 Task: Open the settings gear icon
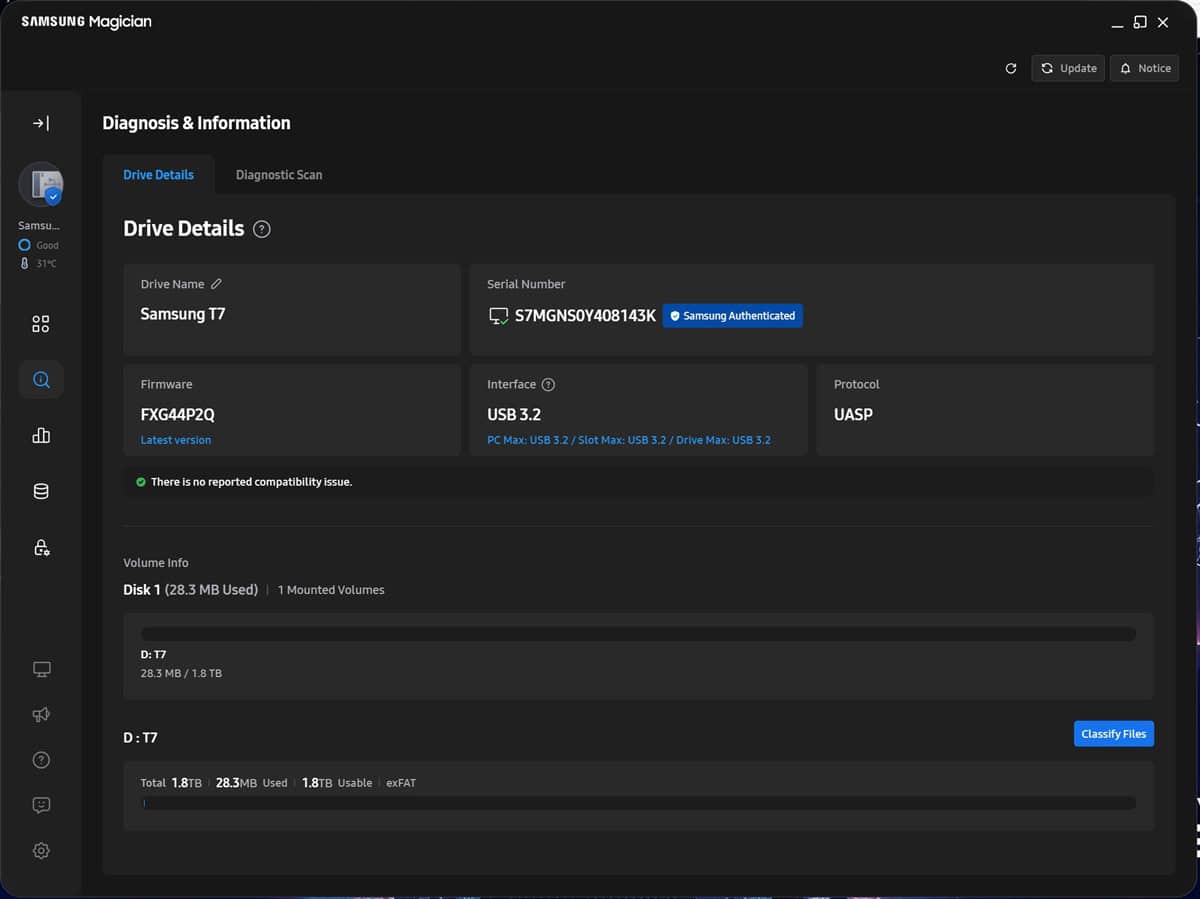41,851
